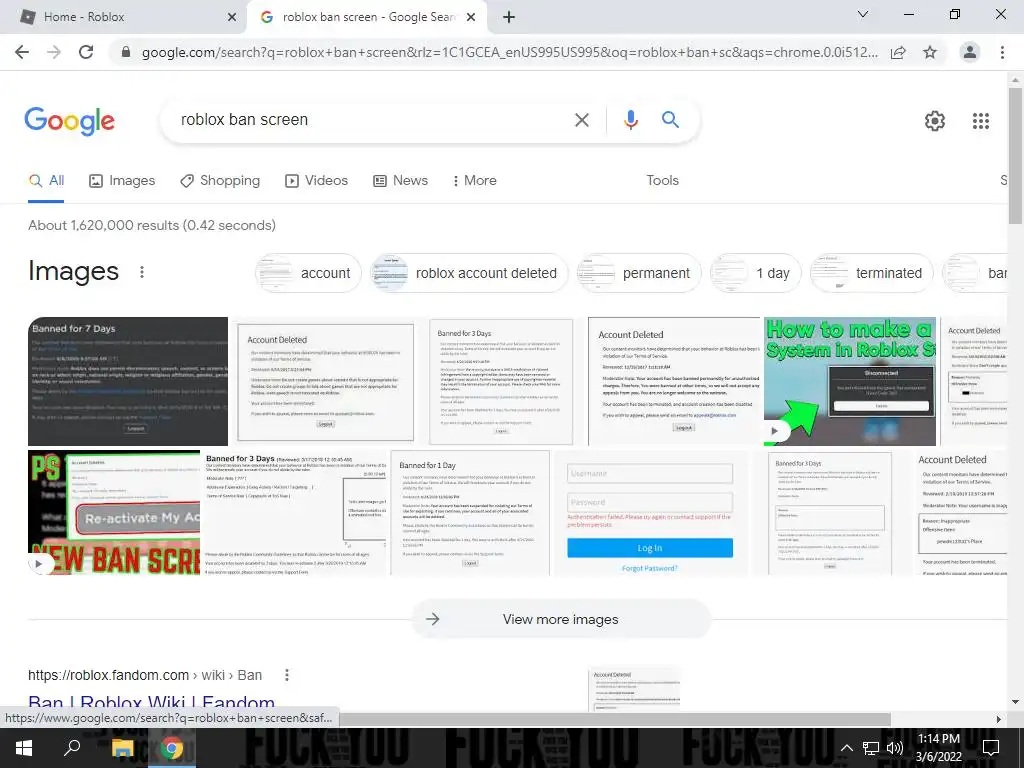Filter images by 1 day chip

pos(756,273)
